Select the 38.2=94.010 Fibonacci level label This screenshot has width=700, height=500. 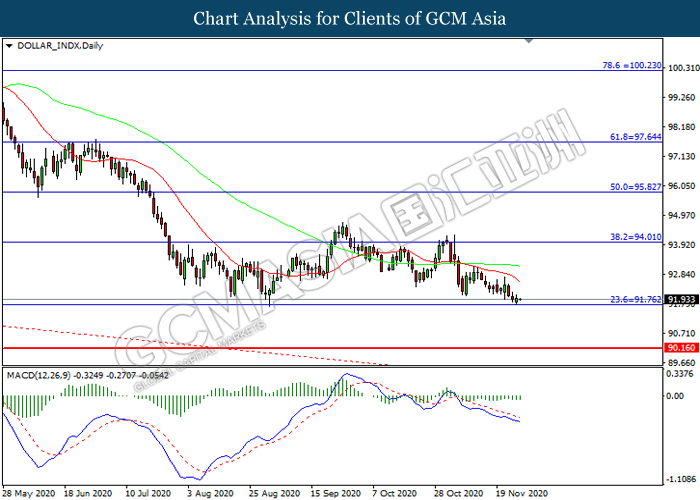tap(636, 237)
